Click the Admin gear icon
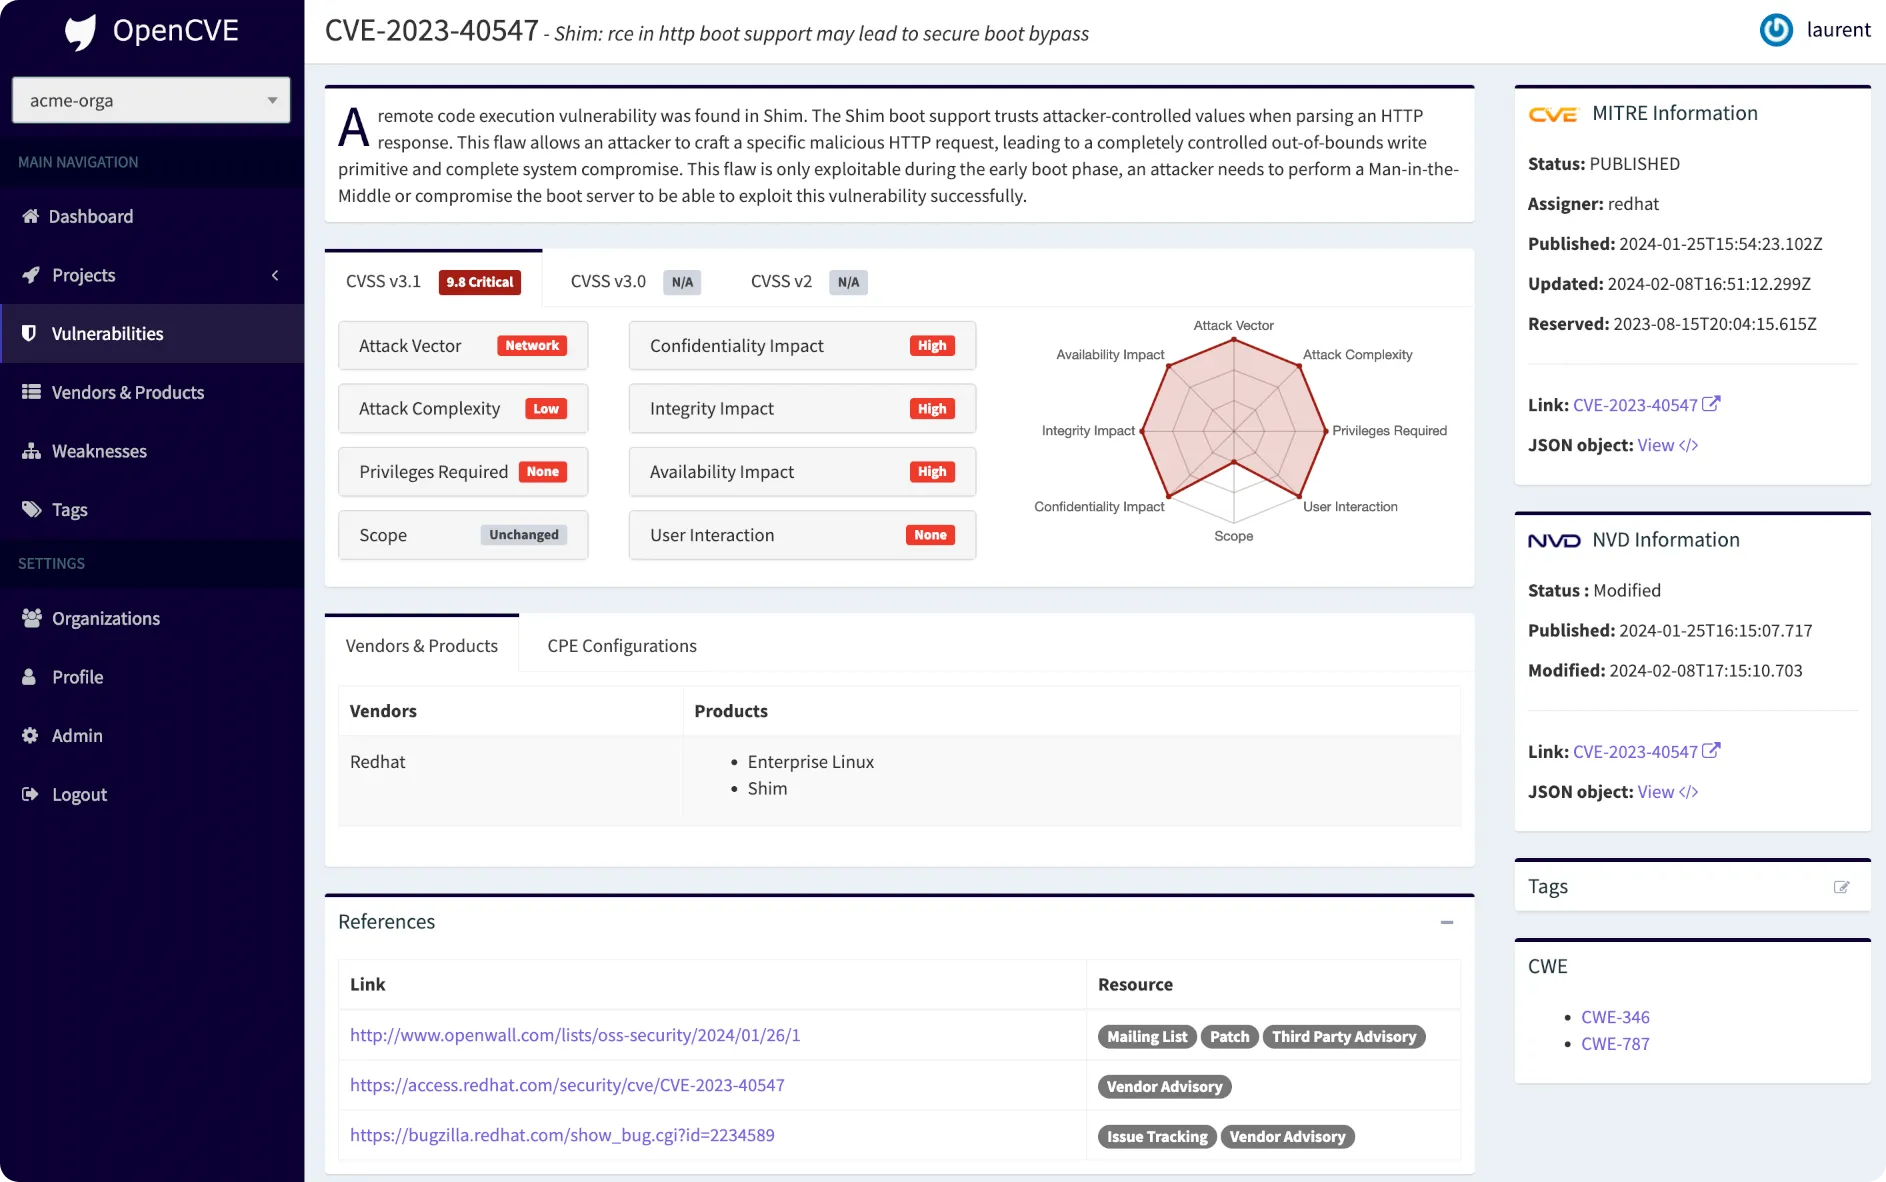Image resolution: width=1886 pixels, height=1182 pixels. click(x=30, y=735)
